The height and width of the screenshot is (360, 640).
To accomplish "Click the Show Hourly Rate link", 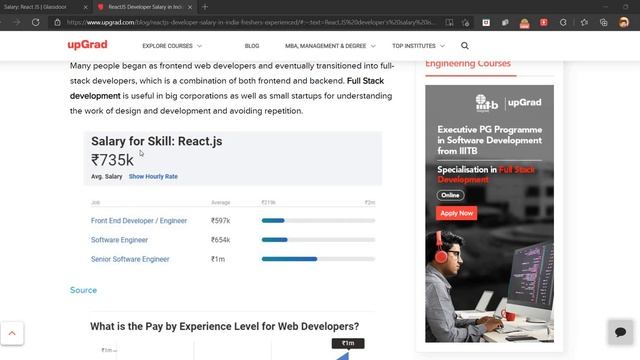I will tap(153, 176).
